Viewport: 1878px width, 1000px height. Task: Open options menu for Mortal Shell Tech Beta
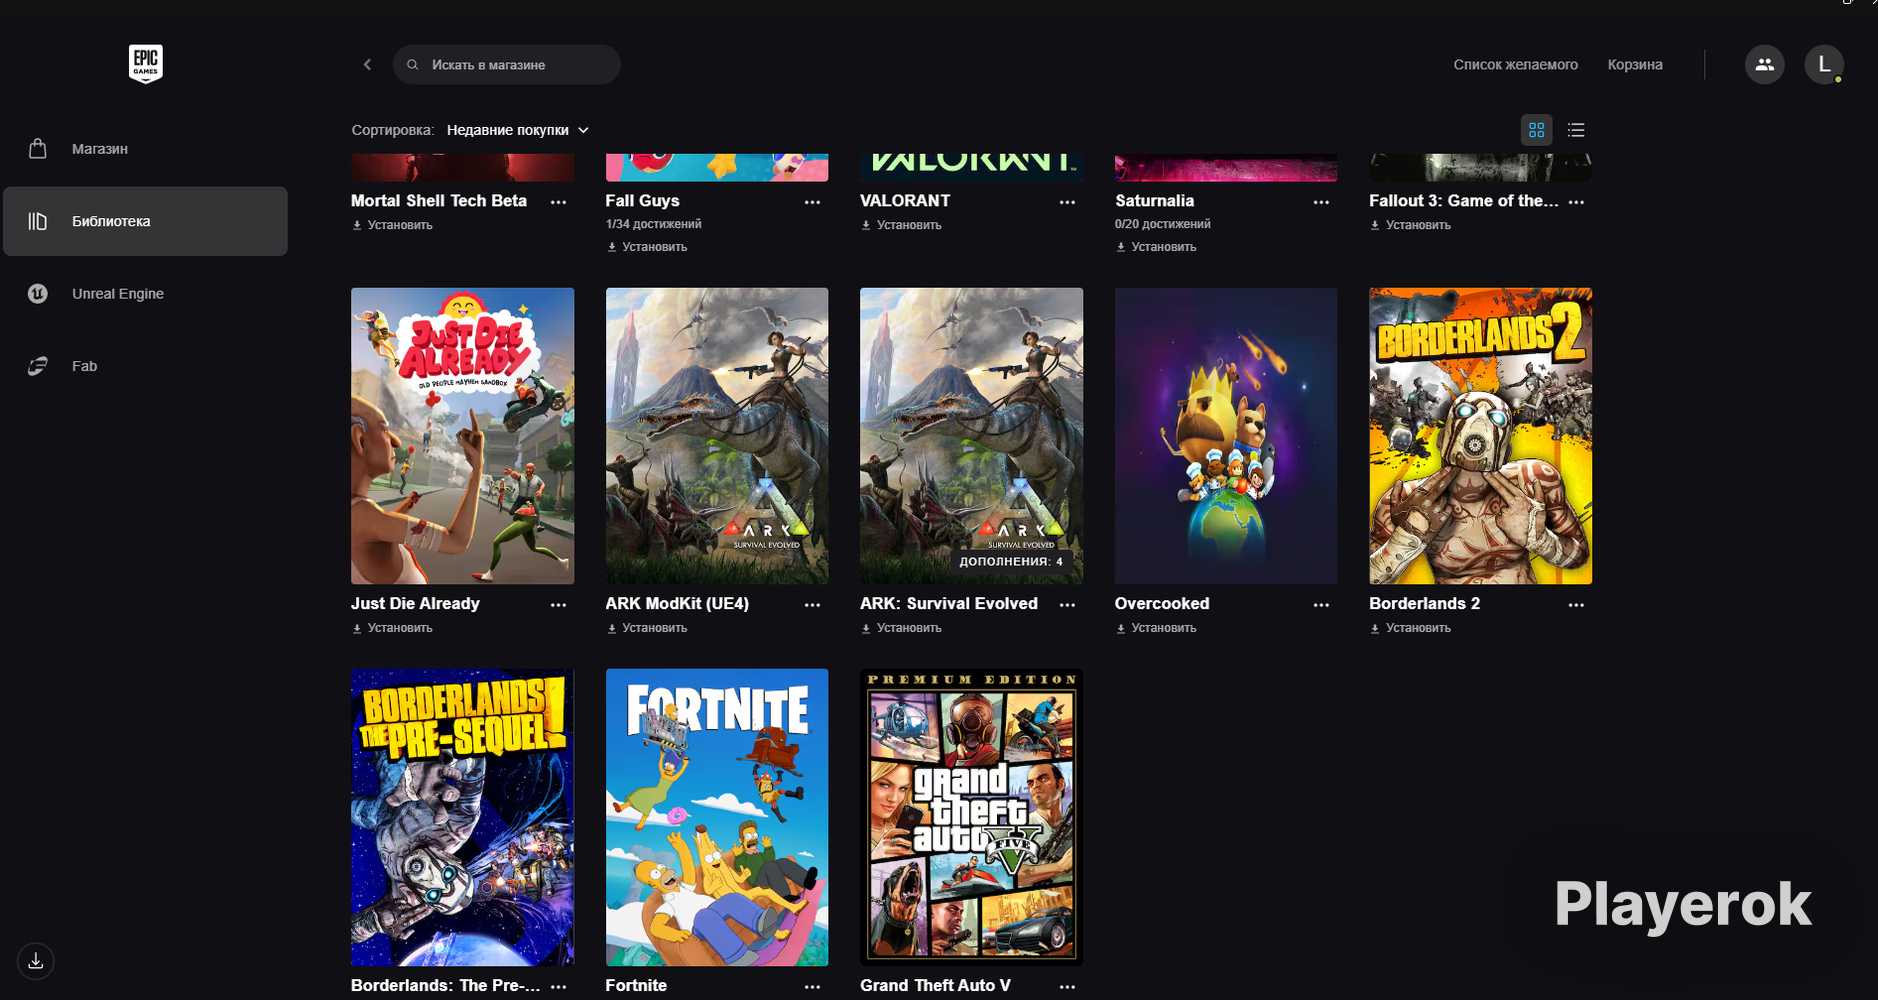click(x=558, y=202)
